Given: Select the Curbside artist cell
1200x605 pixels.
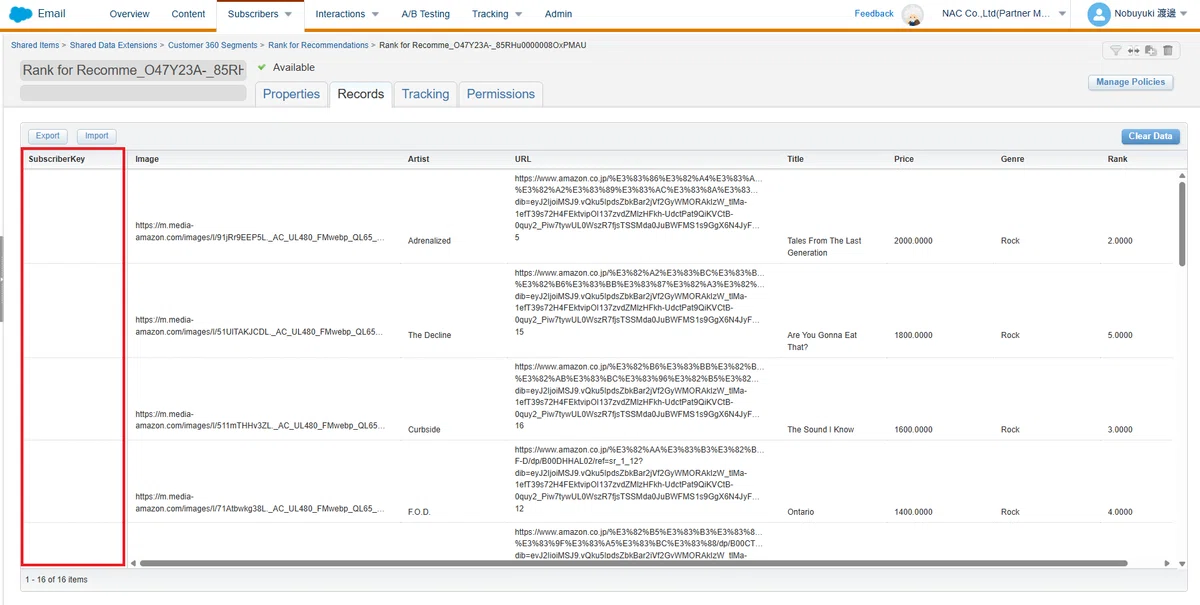Looking at the screenshot, I should (424, 430).
